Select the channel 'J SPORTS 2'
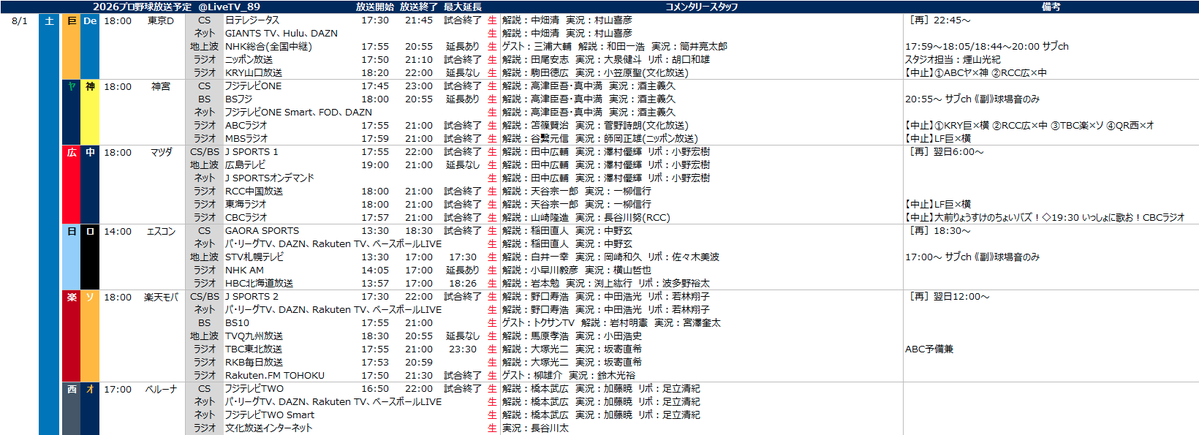The width and height of the screenshot is (1199, 435). point(252,297)
